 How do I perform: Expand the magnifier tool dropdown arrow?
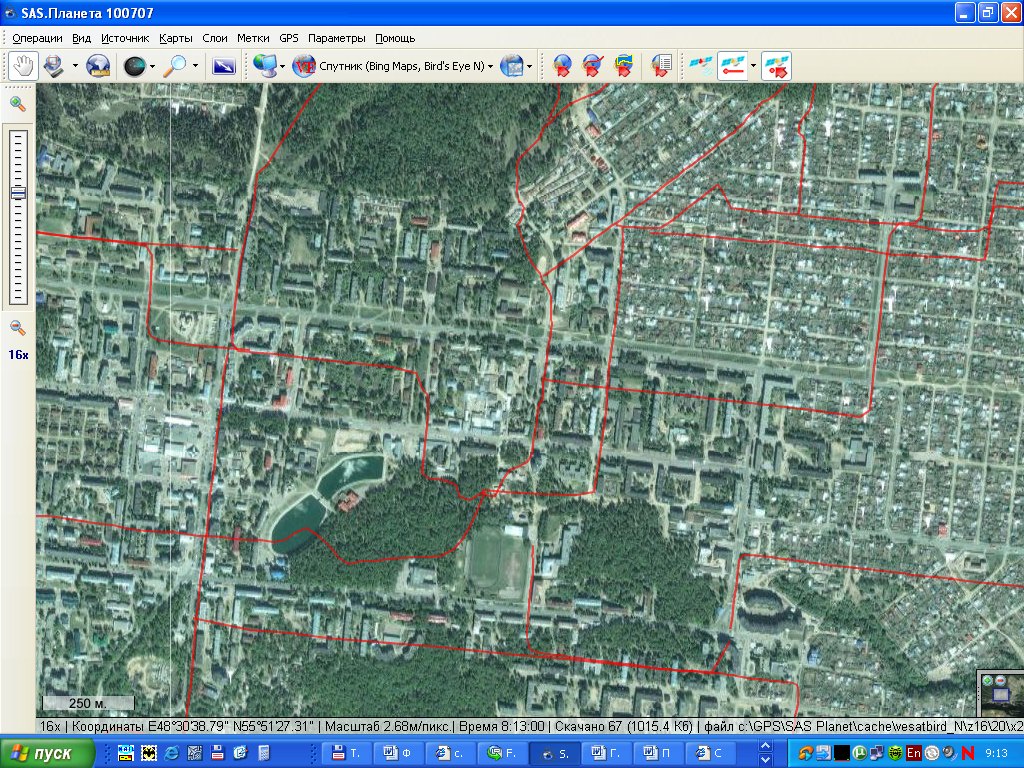(195, 66)
